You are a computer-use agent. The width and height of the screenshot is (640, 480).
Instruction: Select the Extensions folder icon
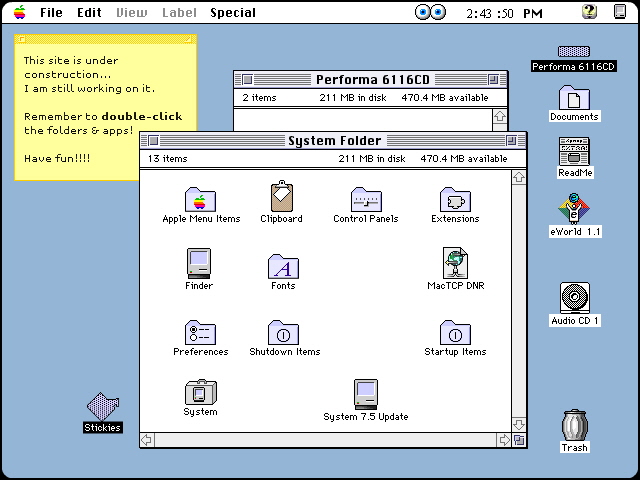pyautogui.click(x=455, y=200)
